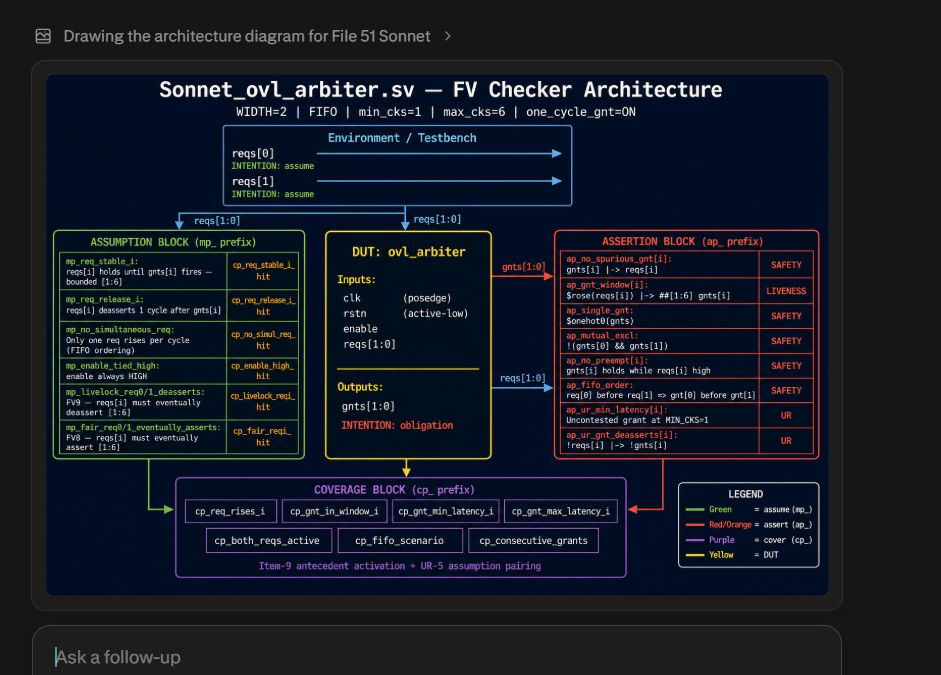Click the 'mp_req_stable_i:' assumption entry

tap(143, 271)
